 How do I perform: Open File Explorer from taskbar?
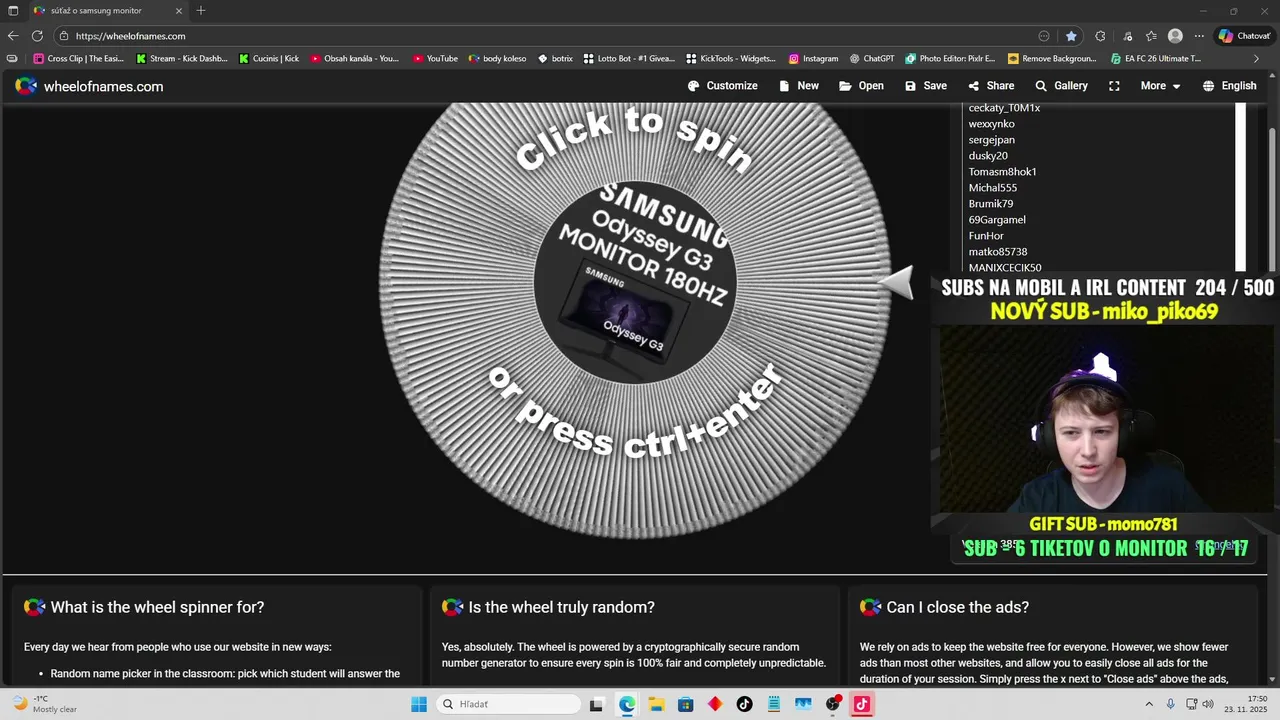[656, 704]
